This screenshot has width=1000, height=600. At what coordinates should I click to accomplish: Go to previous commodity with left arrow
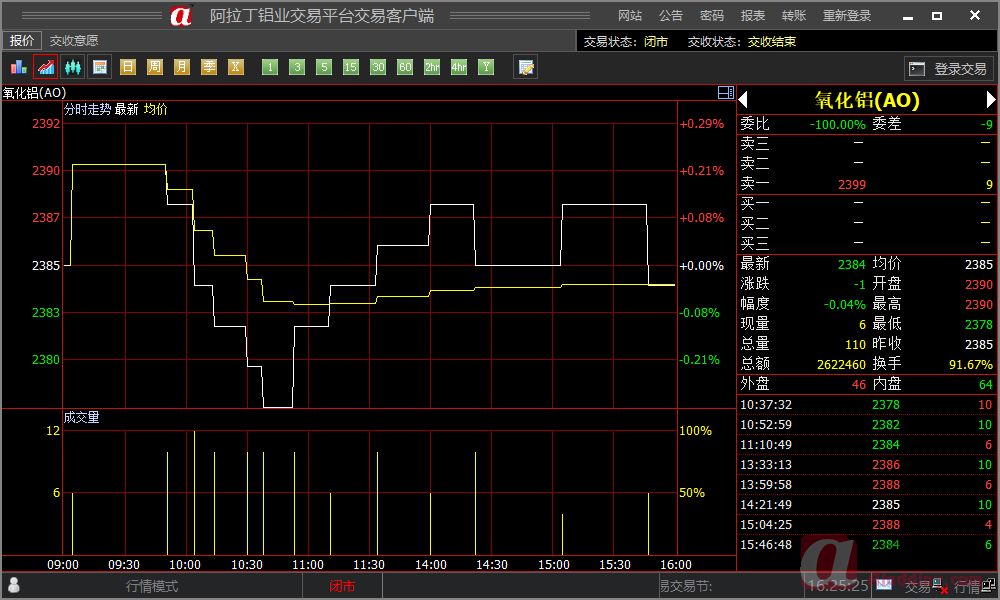click(x=742, y=99)
